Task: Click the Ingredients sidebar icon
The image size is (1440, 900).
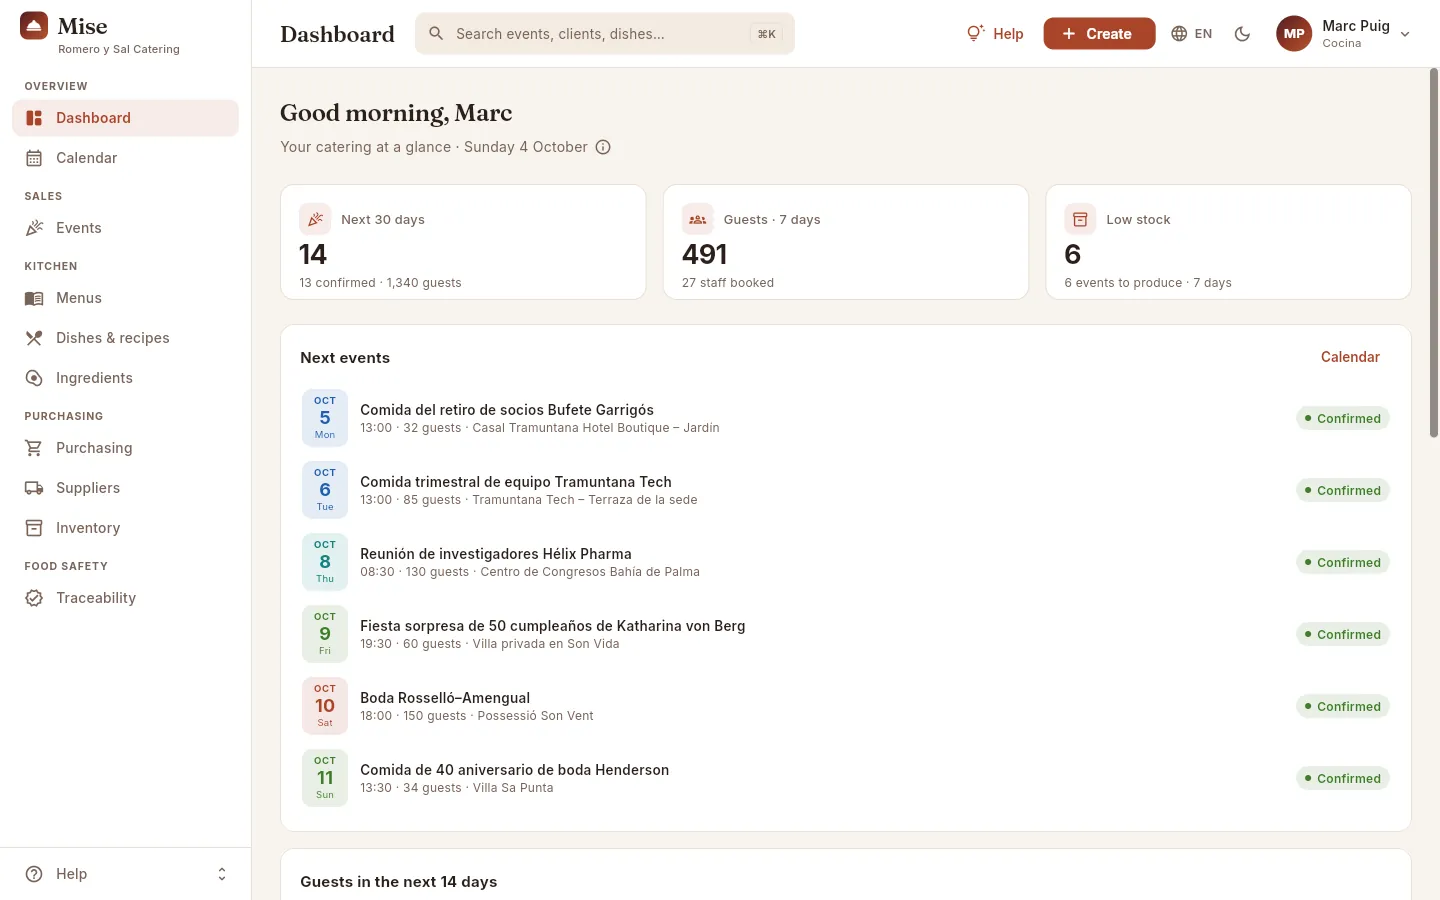Action: (34, 378)
